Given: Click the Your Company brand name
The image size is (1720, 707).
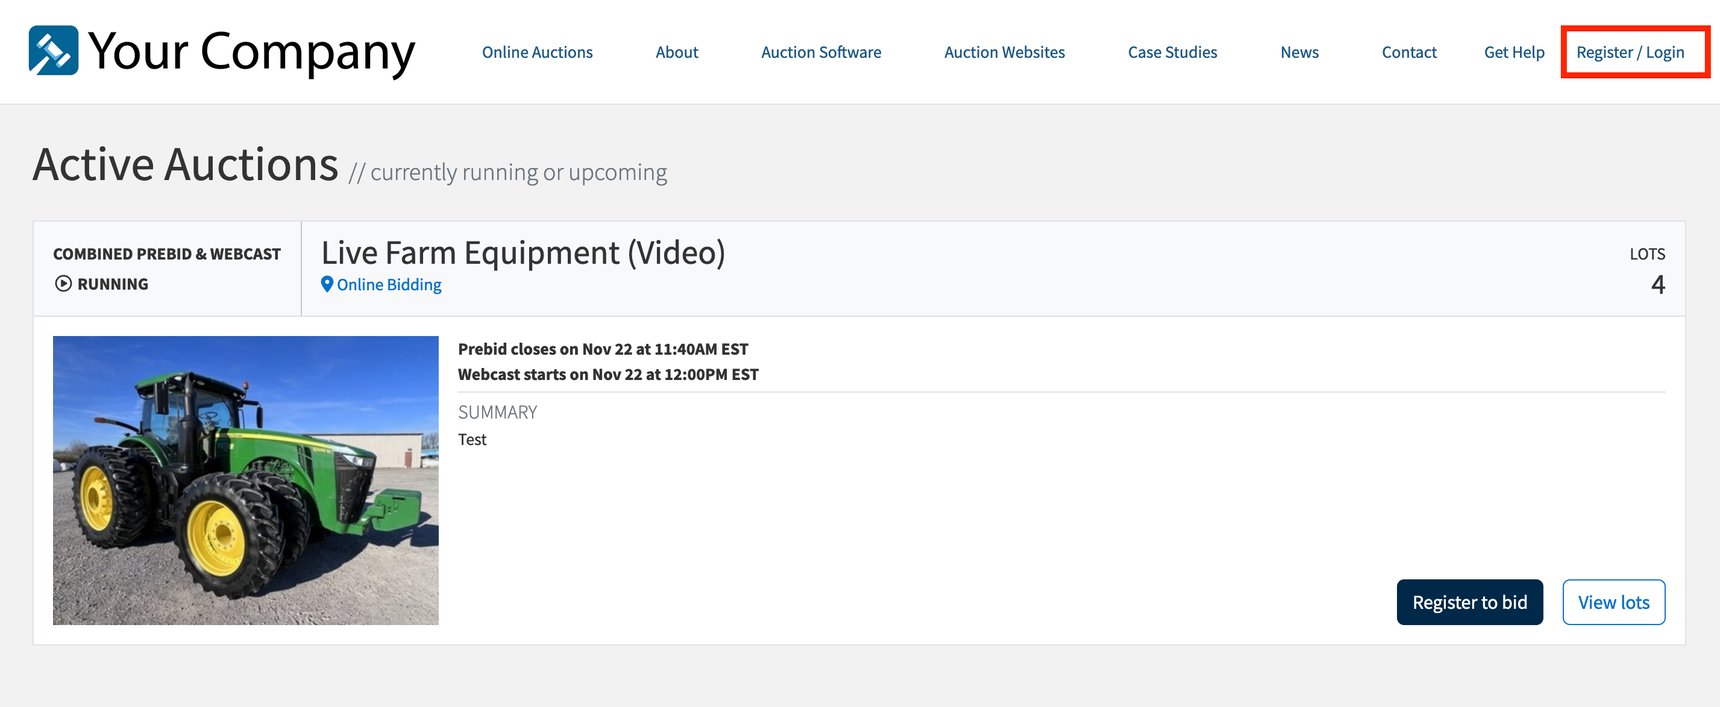Looking at the screenshot, I should 251,52.
